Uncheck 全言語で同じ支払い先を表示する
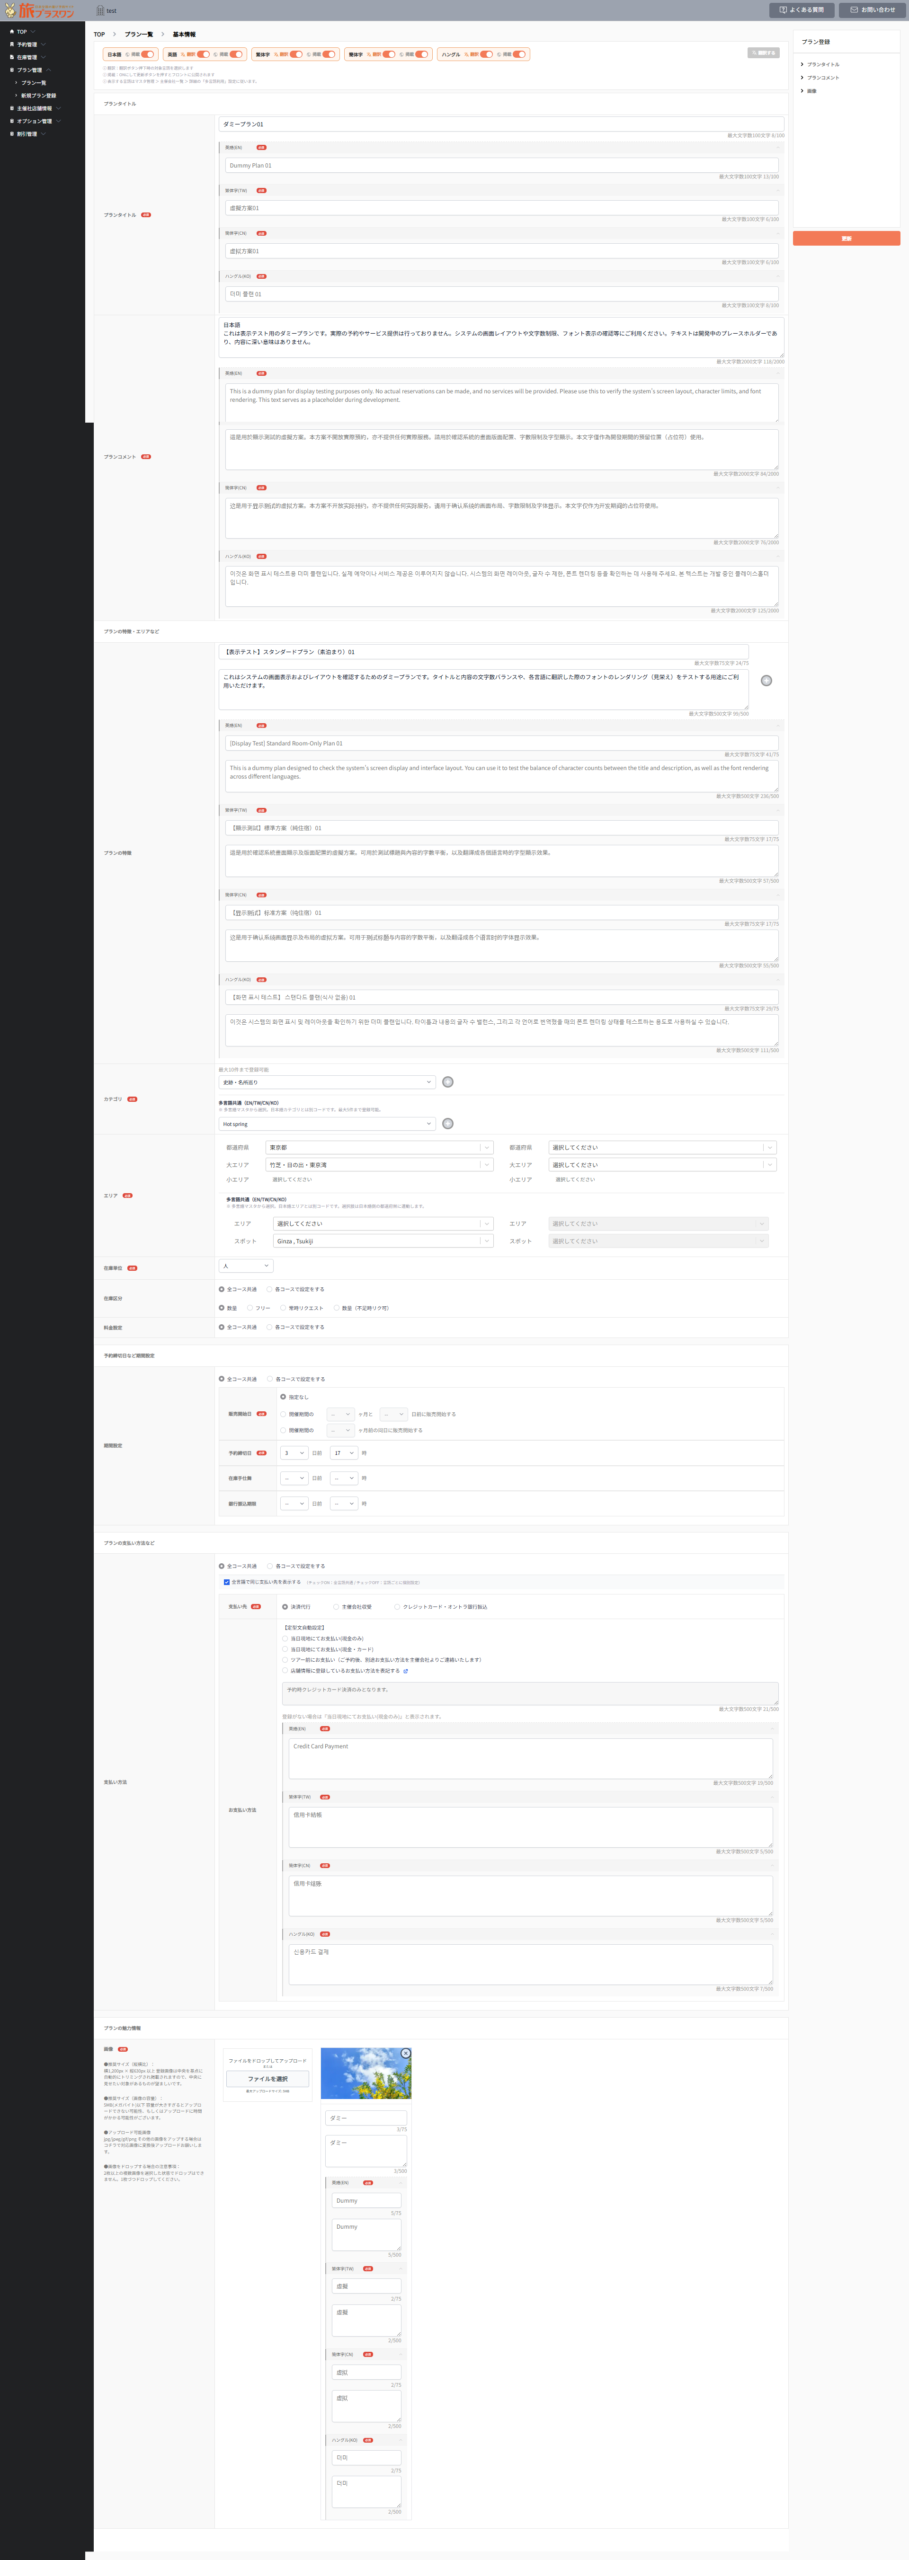 pyautogui.click(x=226, y=1582)
